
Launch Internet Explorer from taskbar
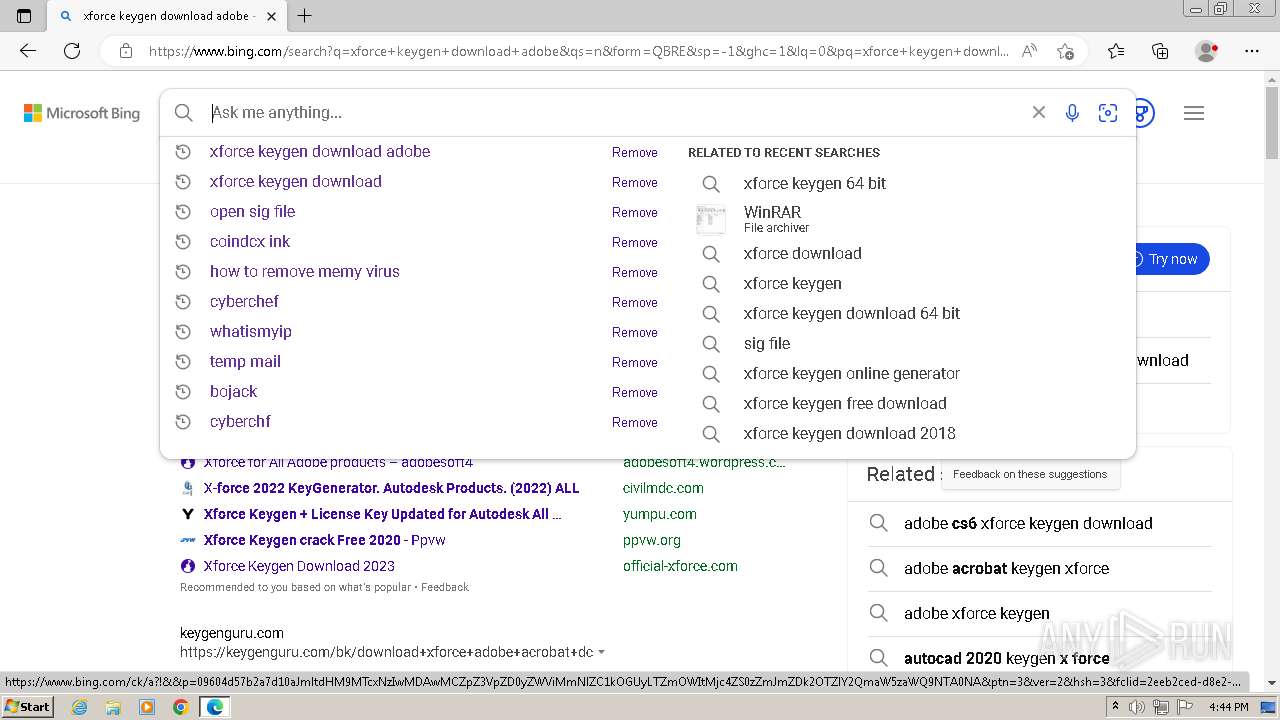point(80,707)
